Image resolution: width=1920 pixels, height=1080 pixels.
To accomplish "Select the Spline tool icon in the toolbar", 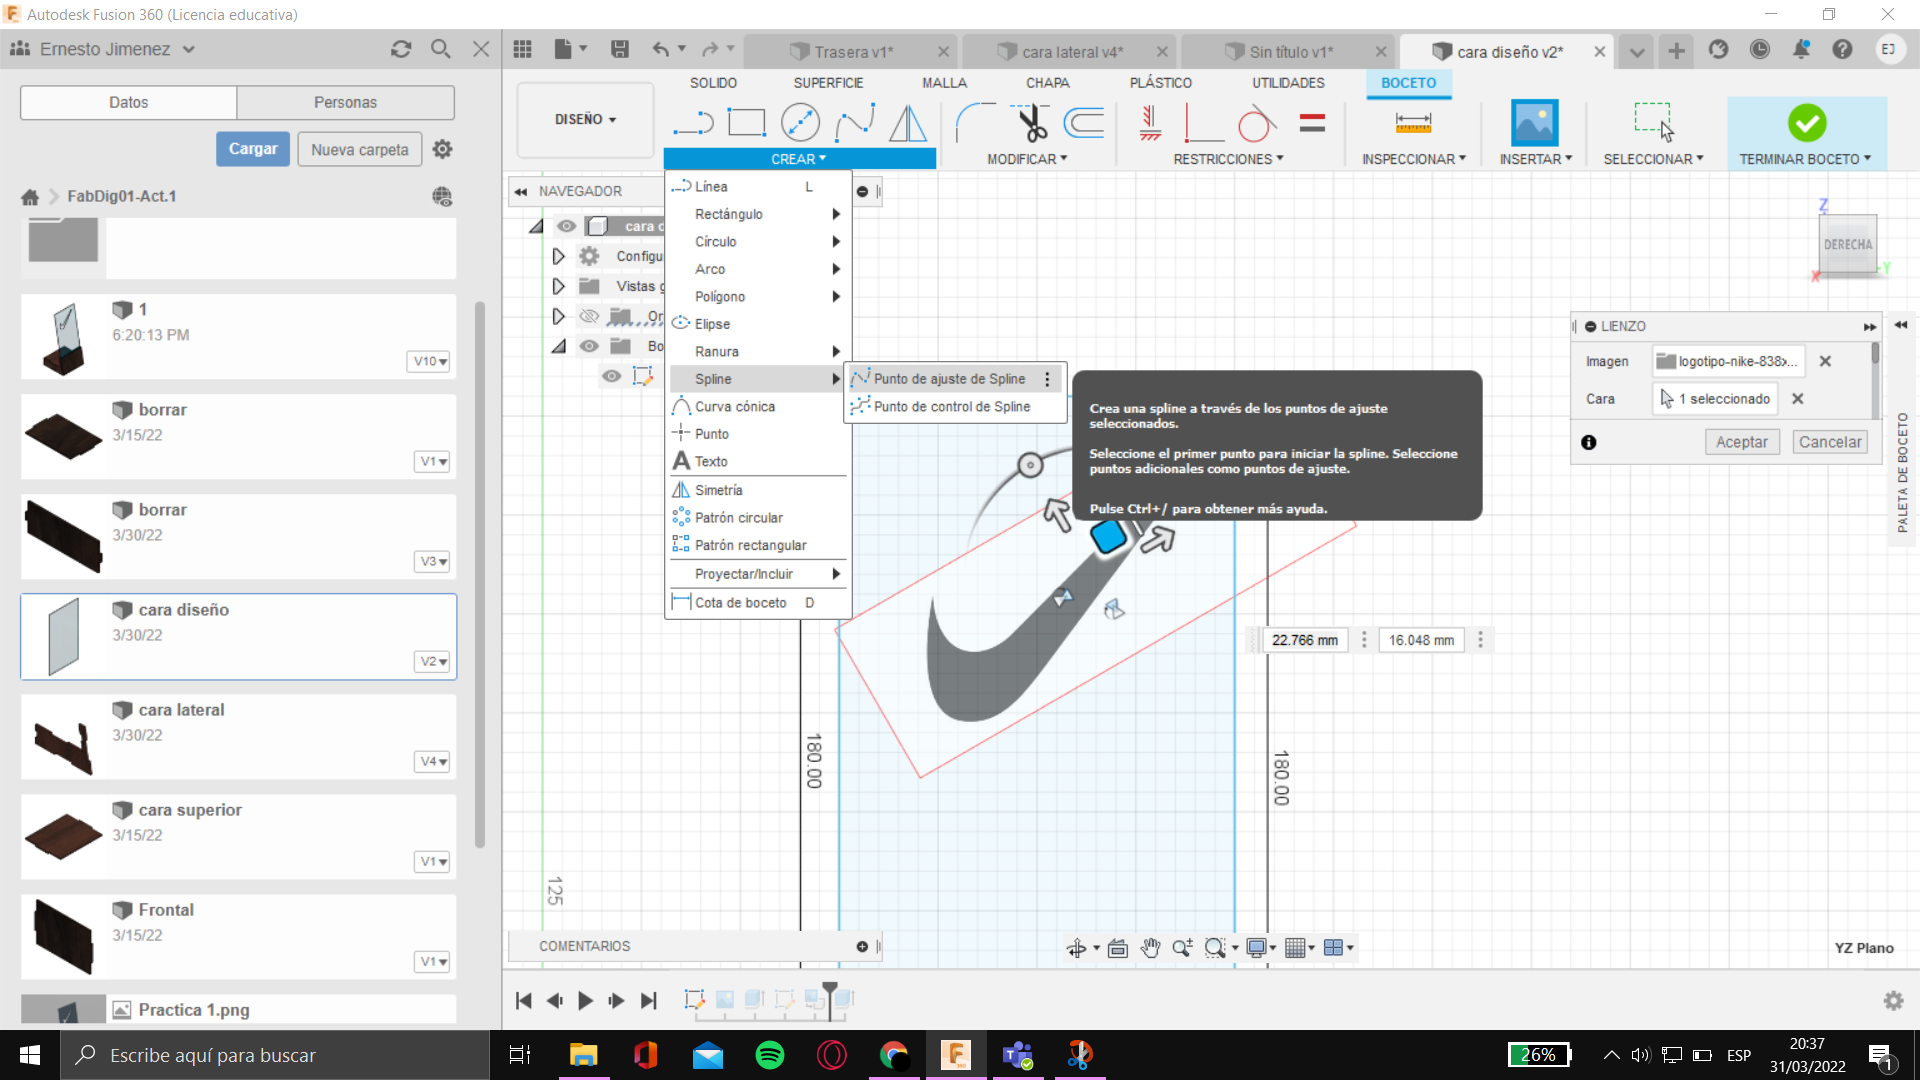I will pyautogui.click(x=855, y=123).
